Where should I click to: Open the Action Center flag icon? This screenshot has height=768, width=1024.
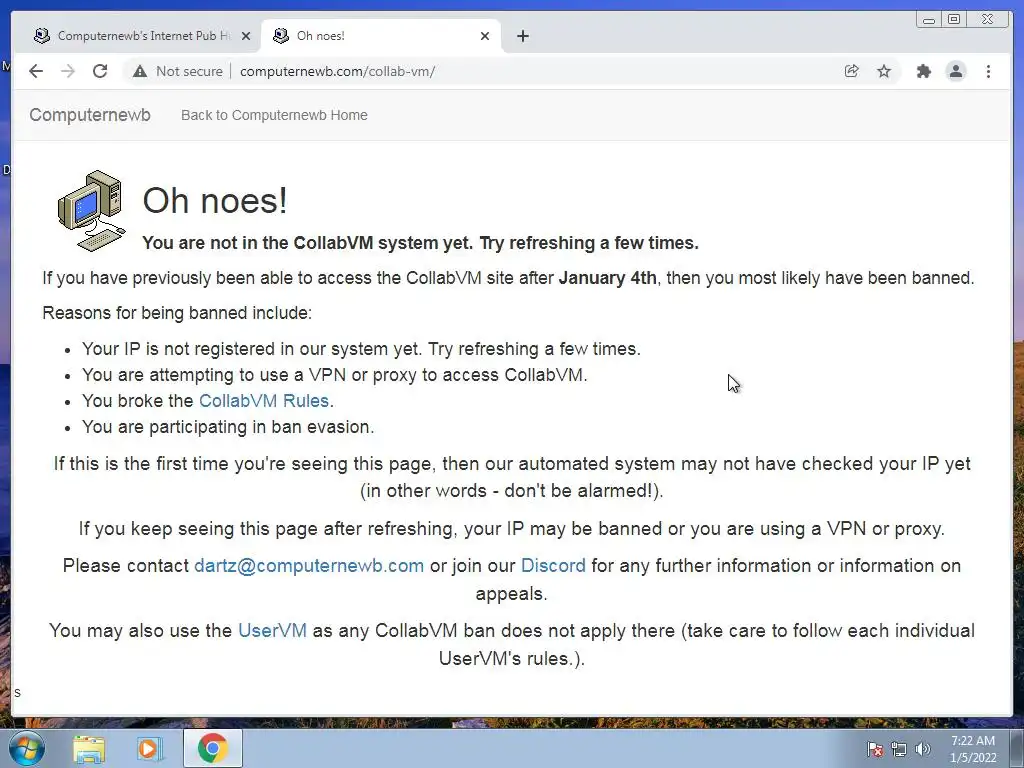(874, 749)
